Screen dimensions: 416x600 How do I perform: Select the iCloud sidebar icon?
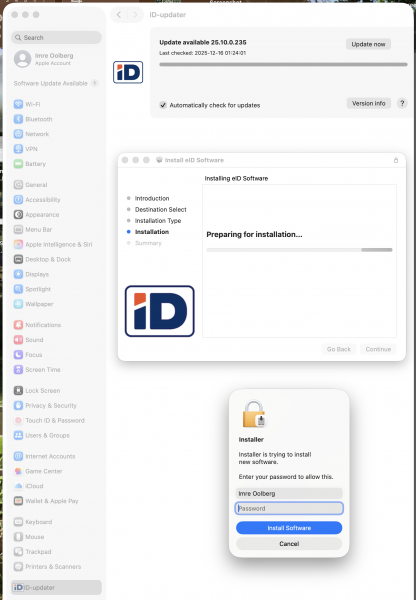tap(18, 486)
